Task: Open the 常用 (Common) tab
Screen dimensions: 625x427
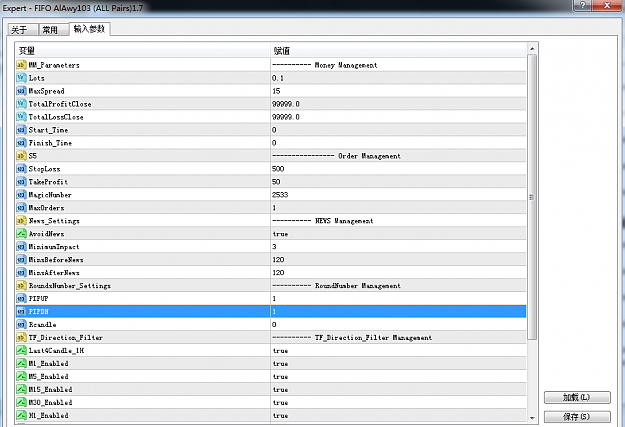Action: pos(53,30)
